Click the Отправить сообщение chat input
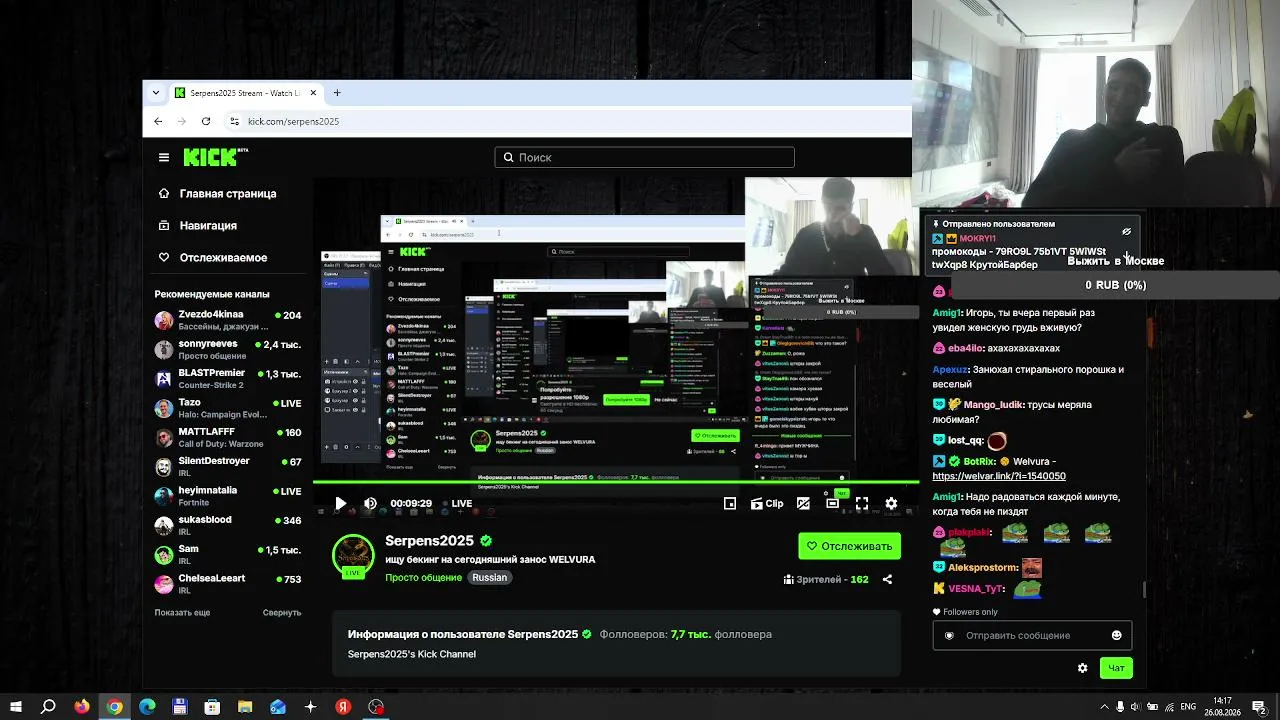Image resolution: width=1280 pixels, height=720 pixels. [1032, 635]
